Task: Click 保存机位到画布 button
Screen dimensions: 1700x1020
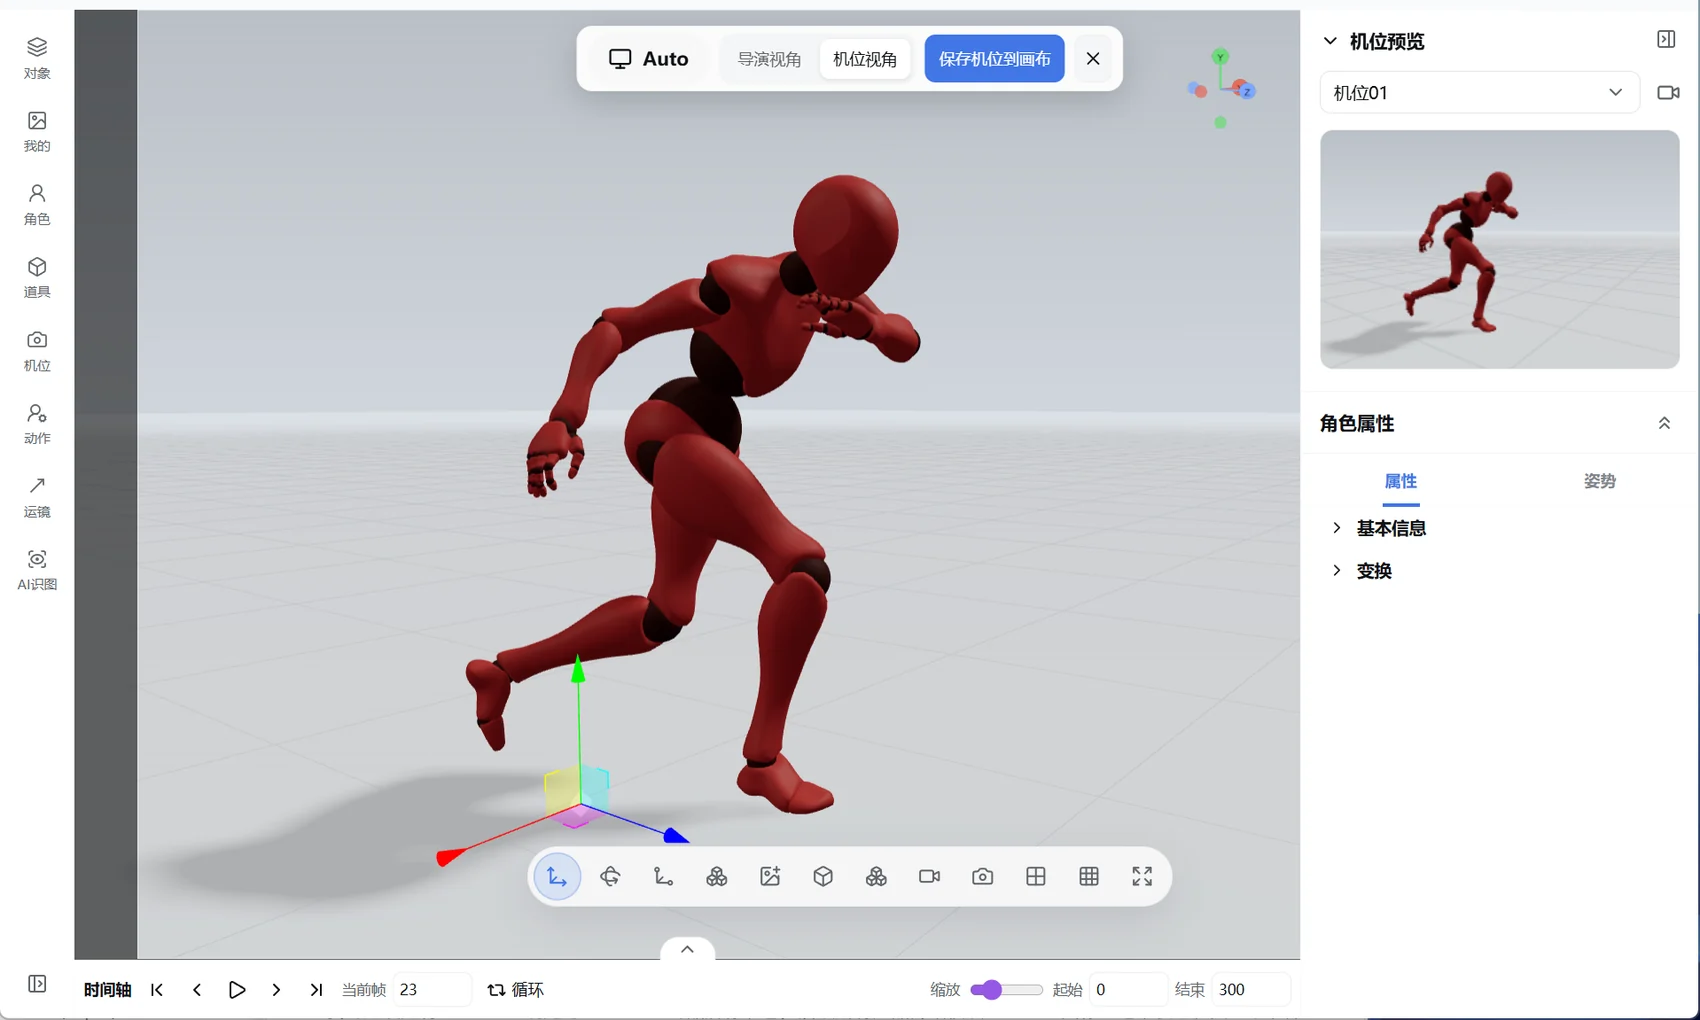Action: coord(994,59)
